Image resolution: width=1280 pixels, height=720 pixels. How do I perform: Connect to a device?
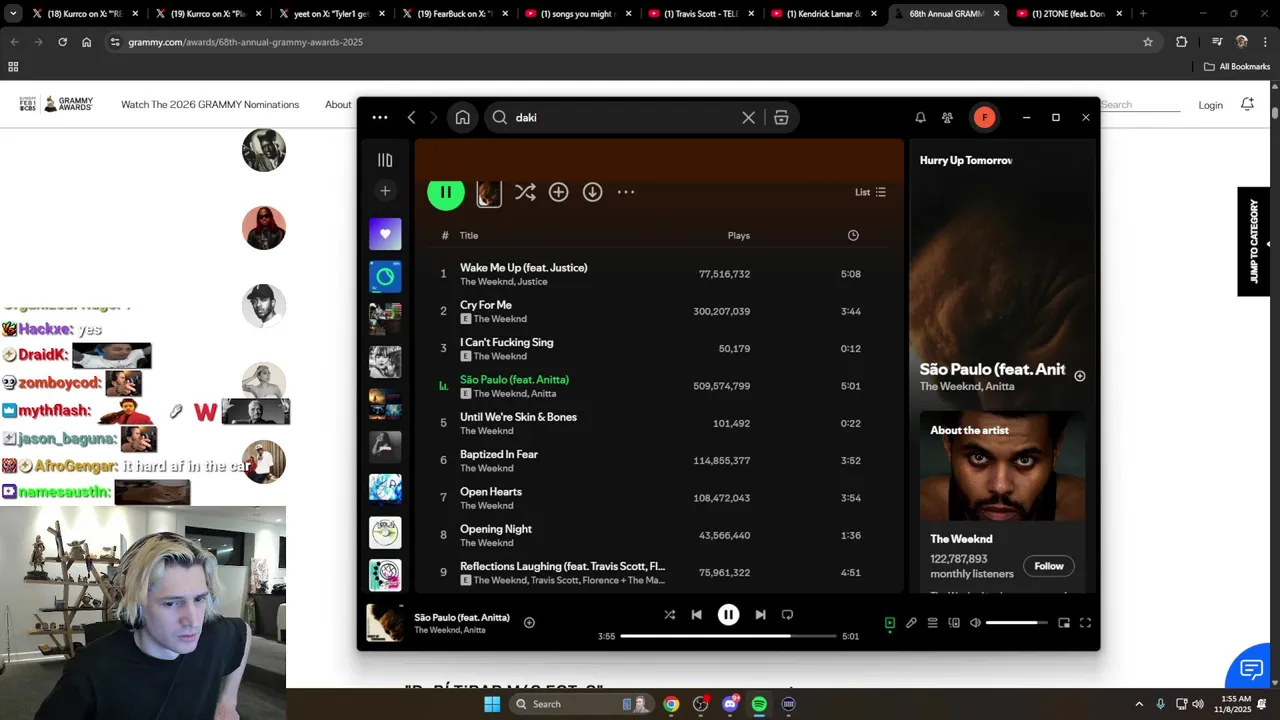tap(954, 623)
